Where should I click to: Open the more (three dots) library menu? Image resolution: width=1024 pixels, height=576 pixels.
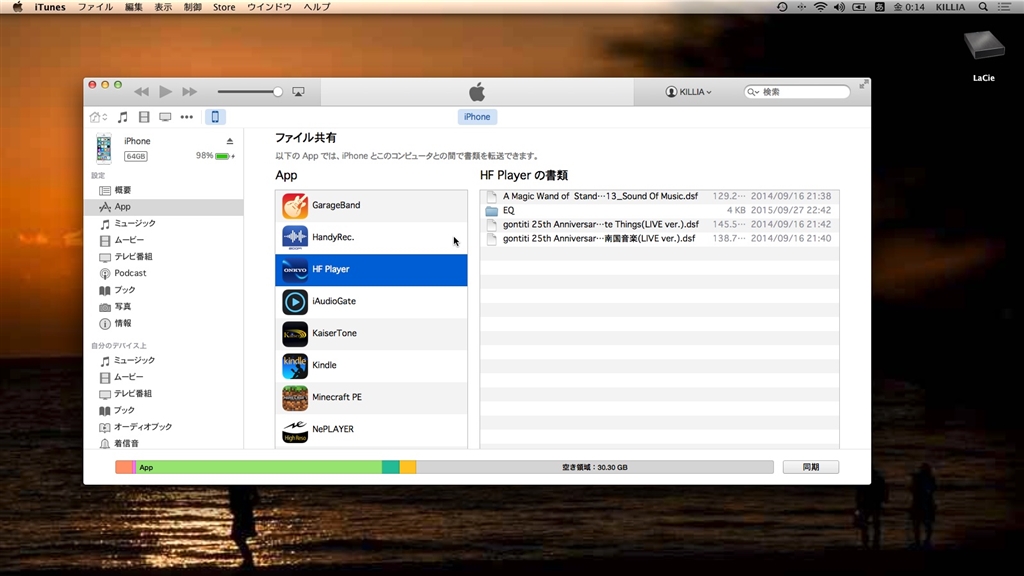coord(187,117)
